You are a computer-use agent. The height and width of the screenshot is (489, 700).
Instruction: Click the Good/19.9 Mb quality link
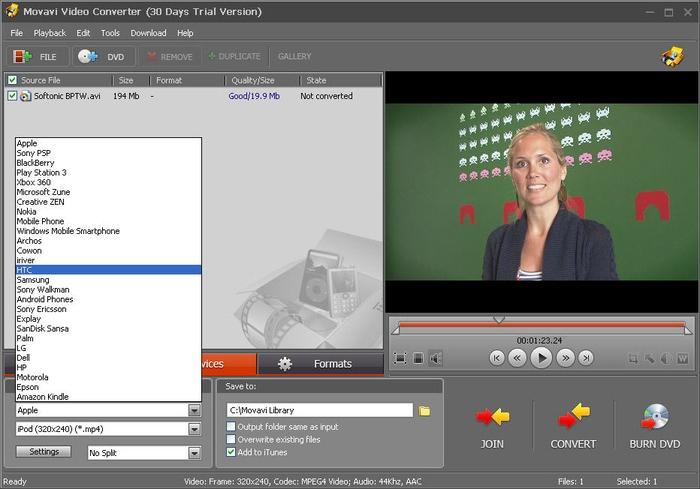point(254,96)
